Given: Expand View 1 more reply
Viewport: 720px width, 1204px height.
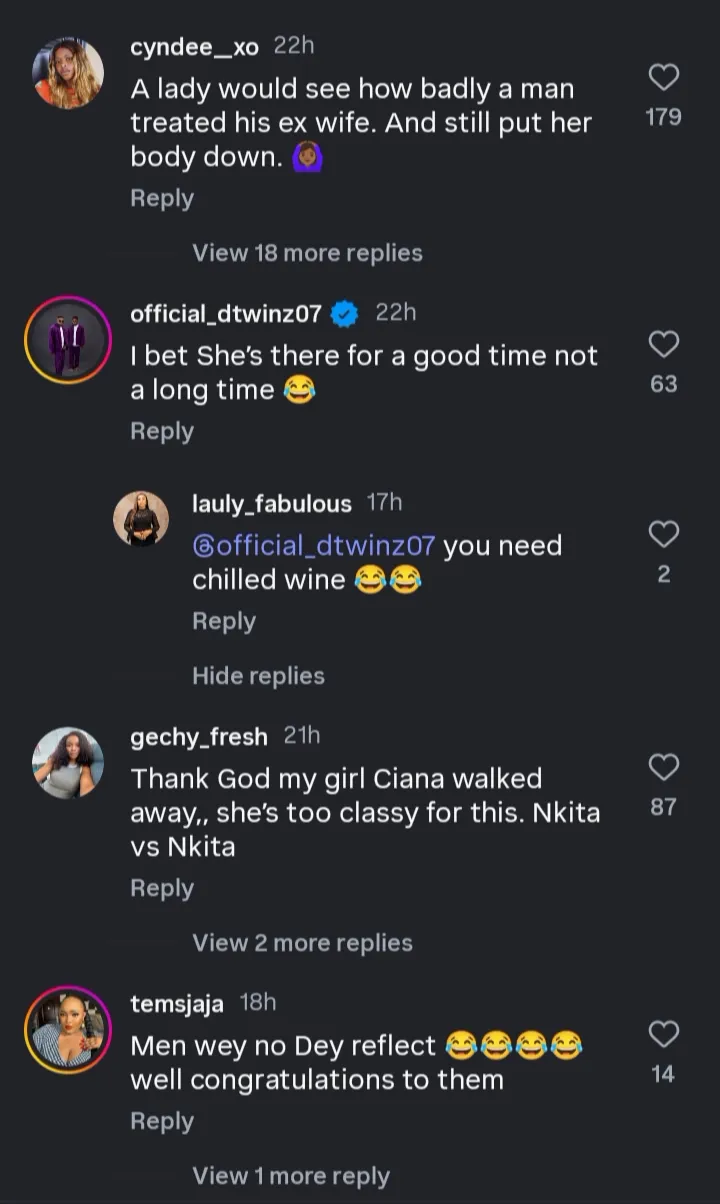Looking at the screenshot, I should (291, 1176).
